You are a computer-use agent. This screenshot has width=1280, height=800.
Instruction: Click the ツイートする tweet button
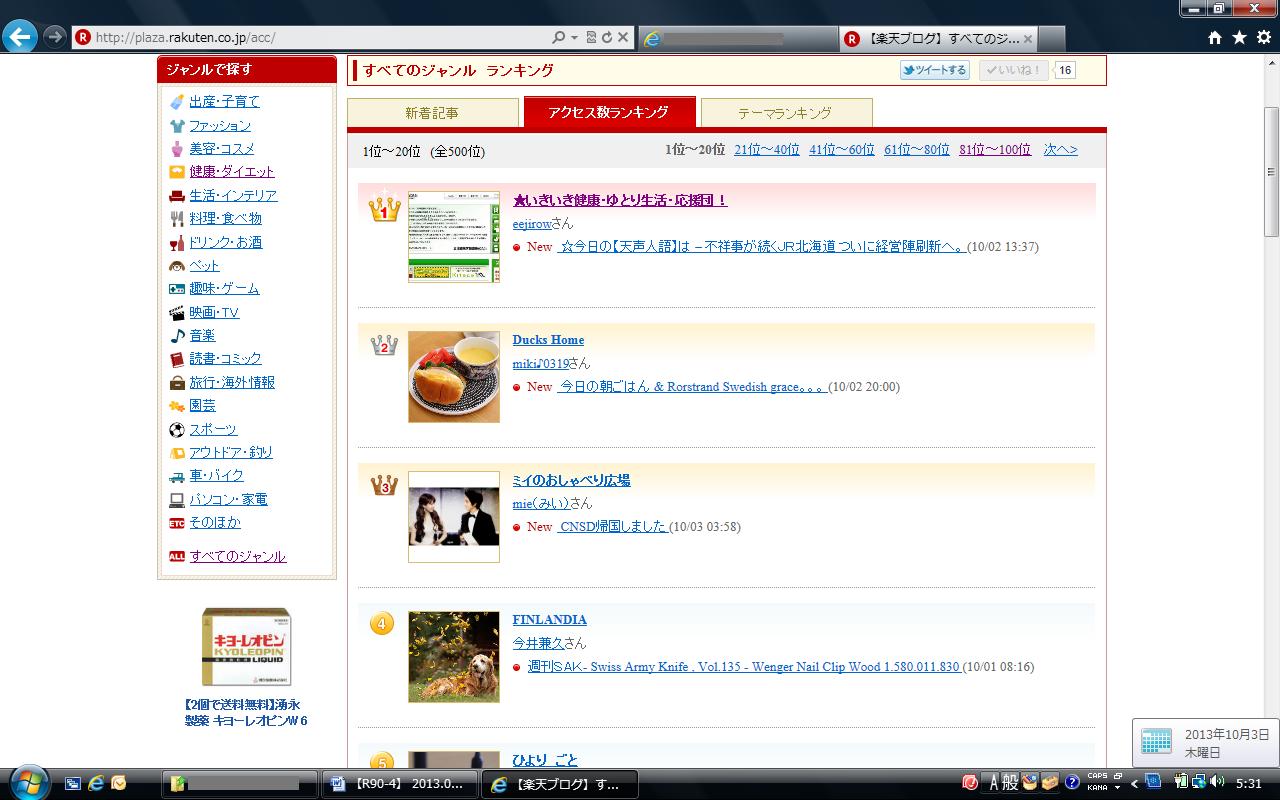coord(934,70)
